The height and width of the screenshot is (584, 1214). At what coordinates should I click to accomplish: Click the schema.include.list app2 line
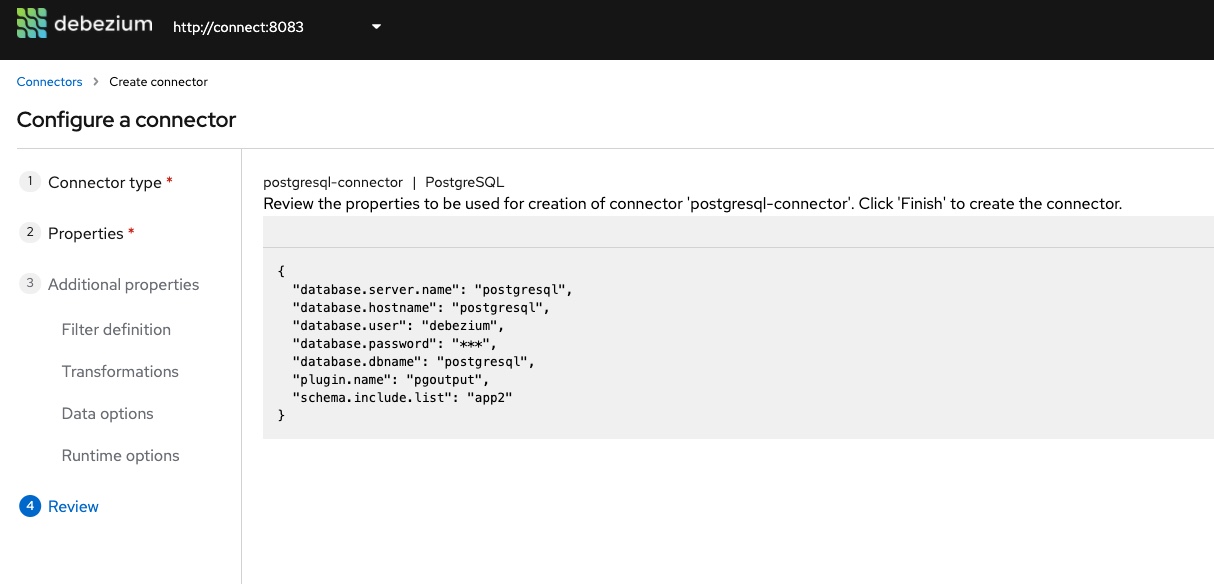click(x=403, y=397)
